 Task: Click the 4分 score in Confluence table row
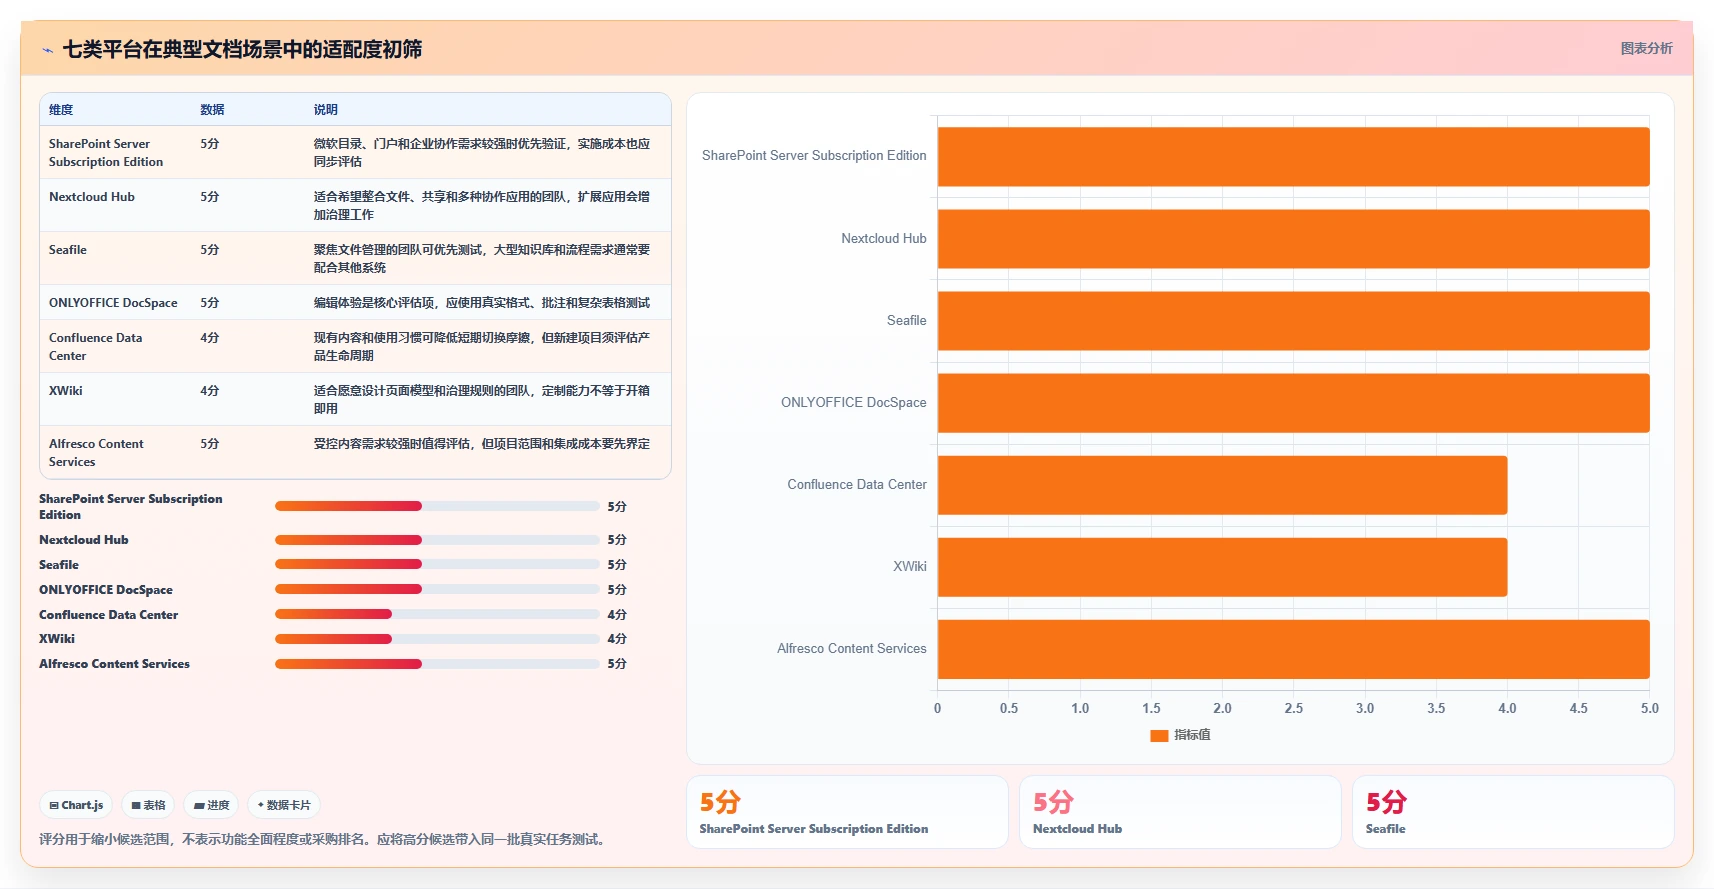[x=210, y=338]
